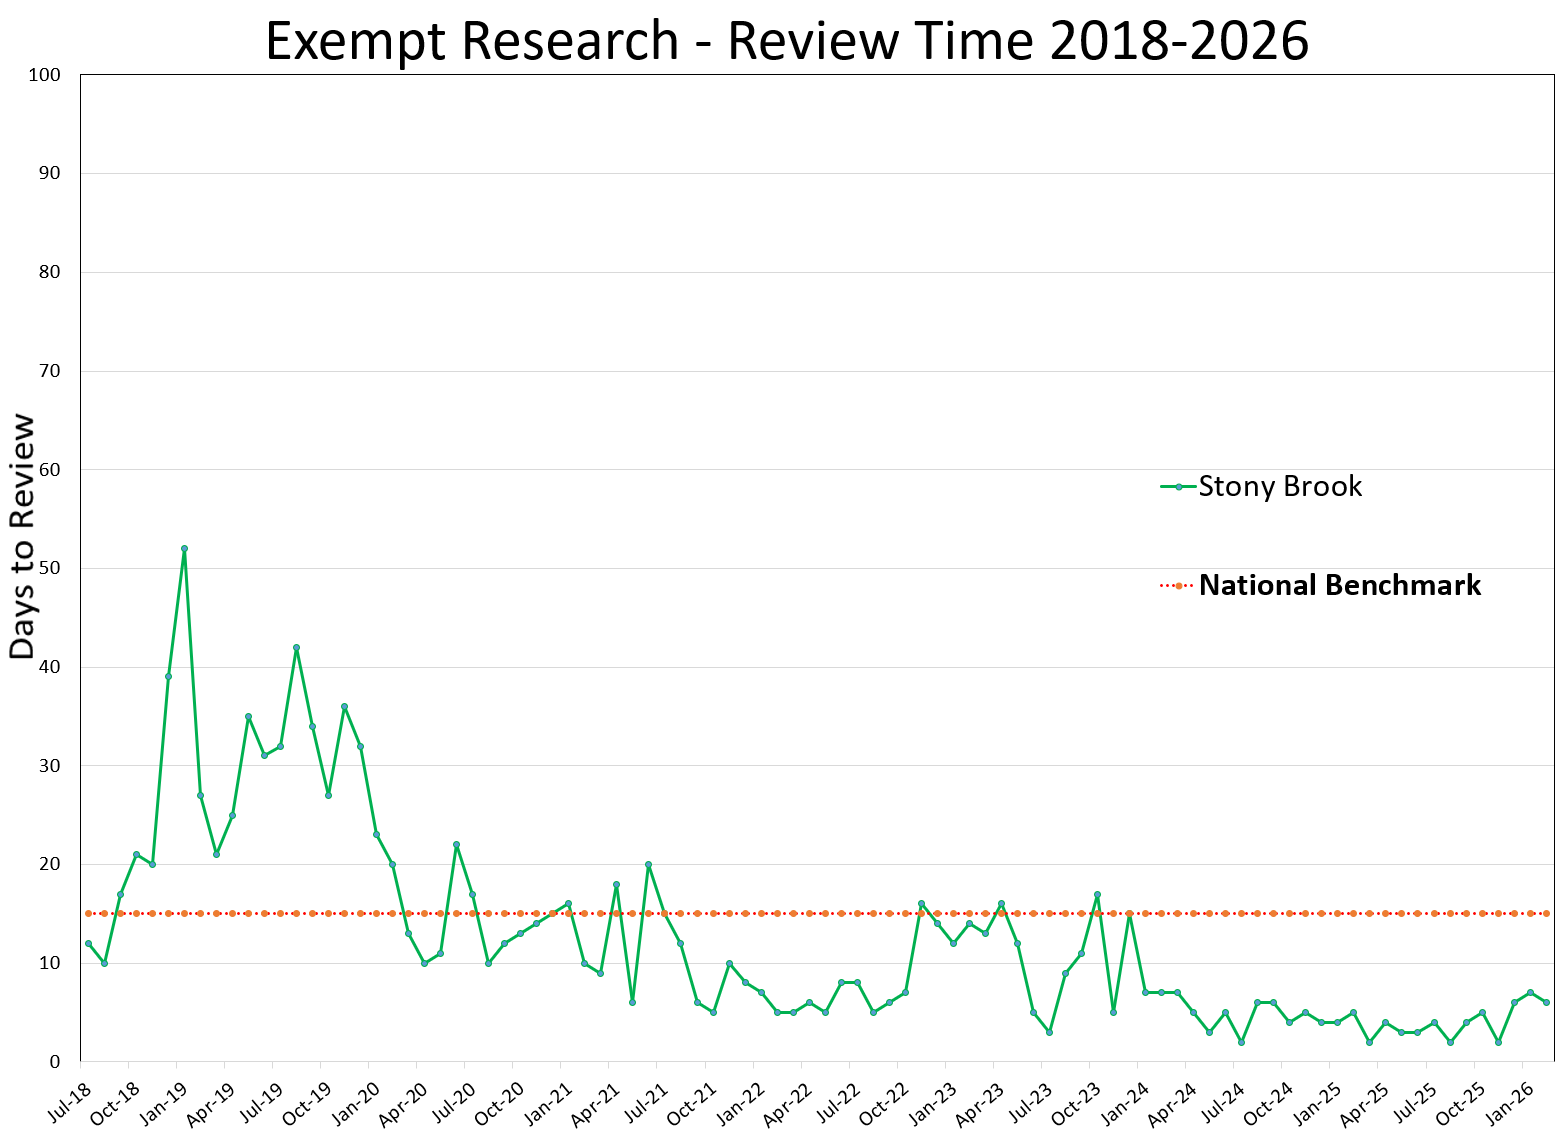Image resolution: width=1561 pixels, height=1144 pixels.
Task: Select the 20-day data point near Jul-21
Action: pos(647,863)
